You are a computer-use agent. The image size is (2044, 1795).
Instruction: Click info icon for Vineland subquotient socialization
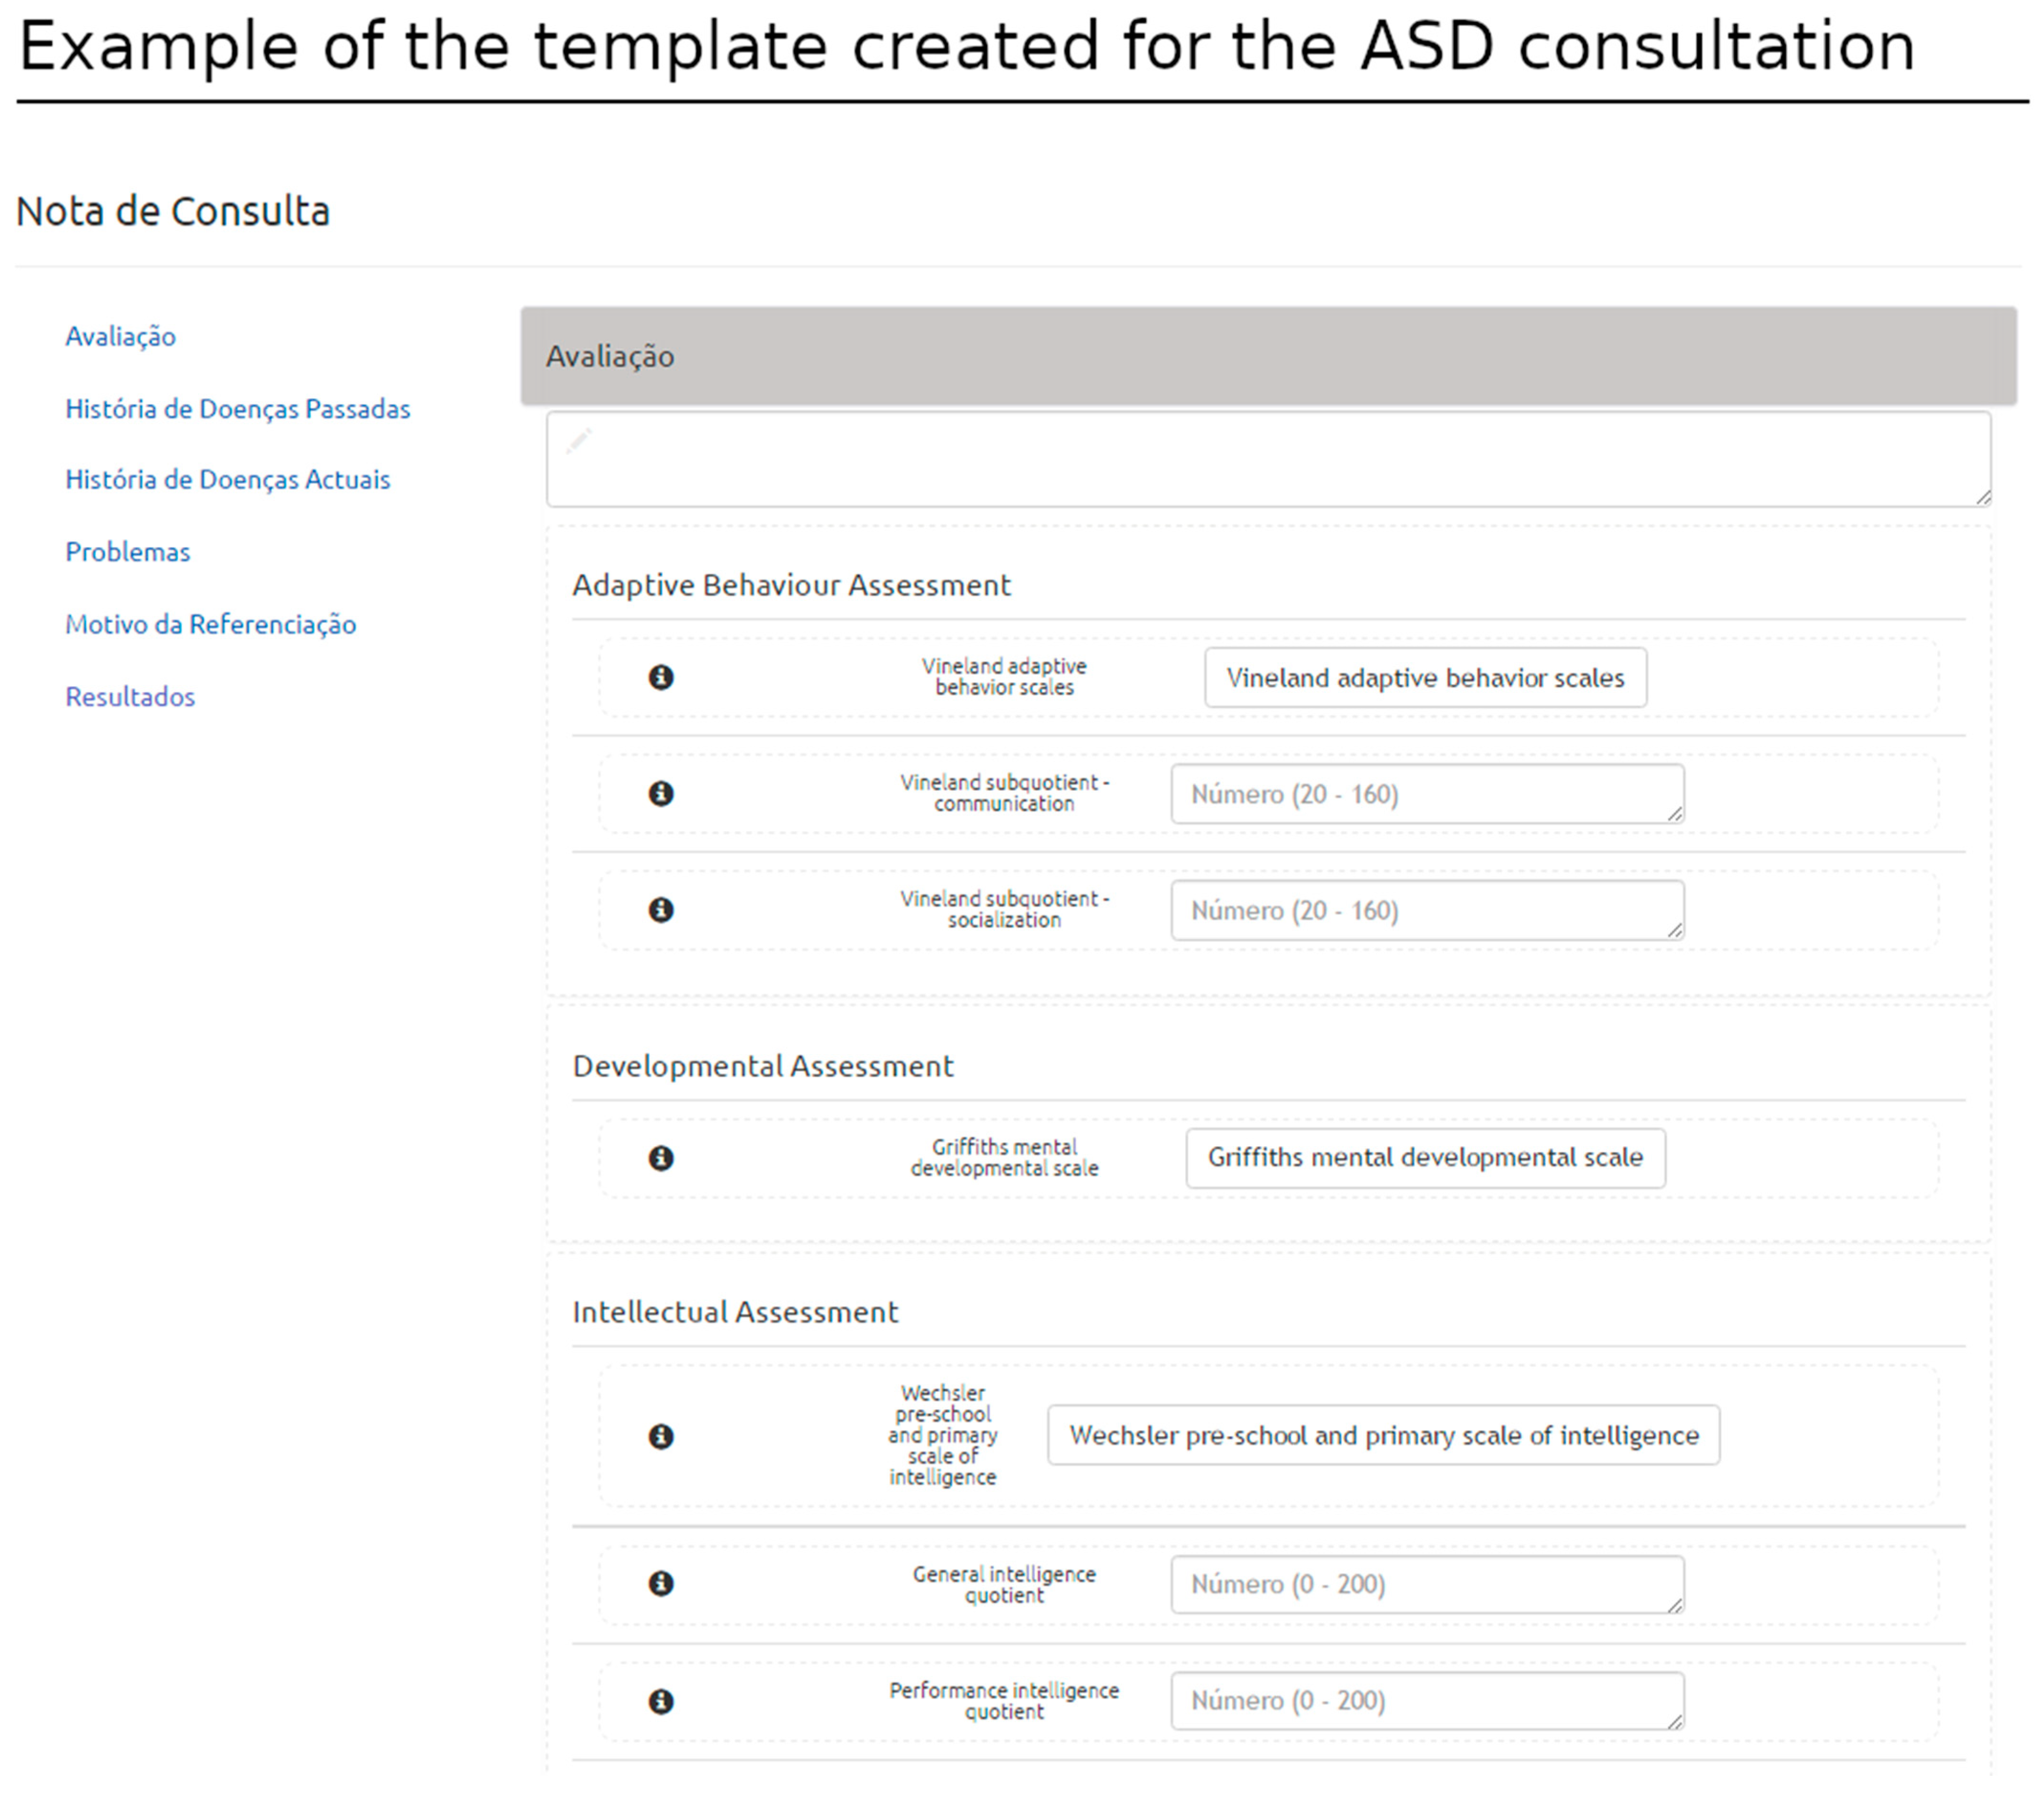pyautogui.click(x=661, y=909)
